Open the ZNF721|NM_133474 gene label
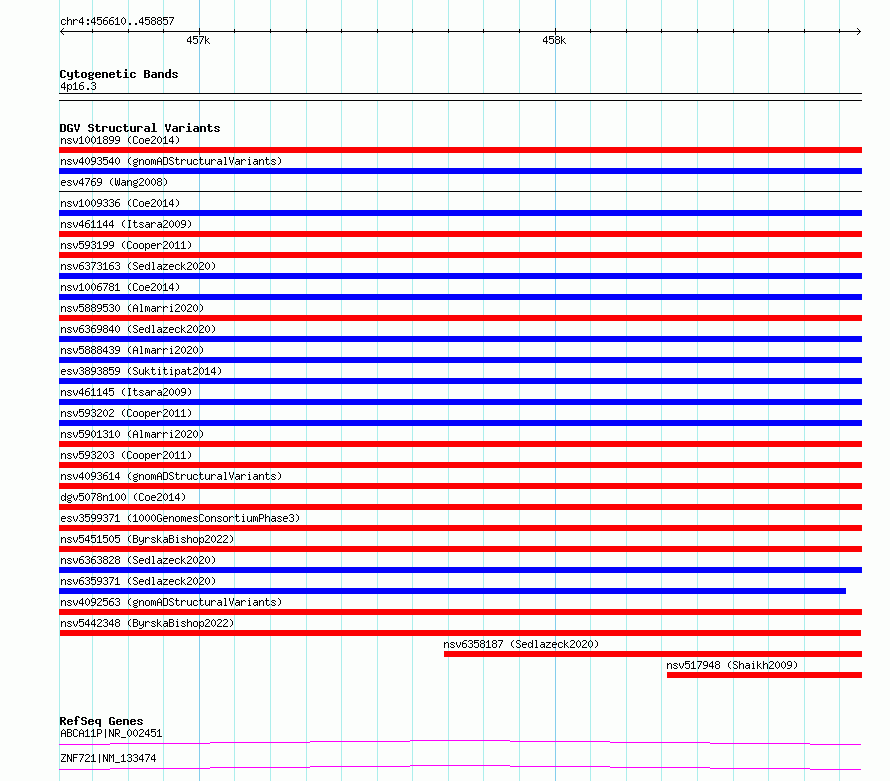The width and height of the screenshot is (890, 781). pos(108,758)
